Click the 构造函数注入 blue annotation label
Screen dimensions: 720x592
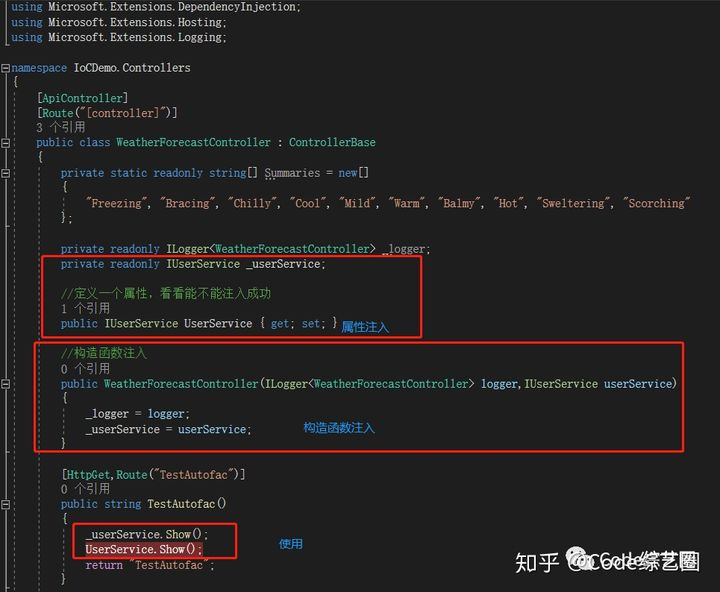point(339,428)
